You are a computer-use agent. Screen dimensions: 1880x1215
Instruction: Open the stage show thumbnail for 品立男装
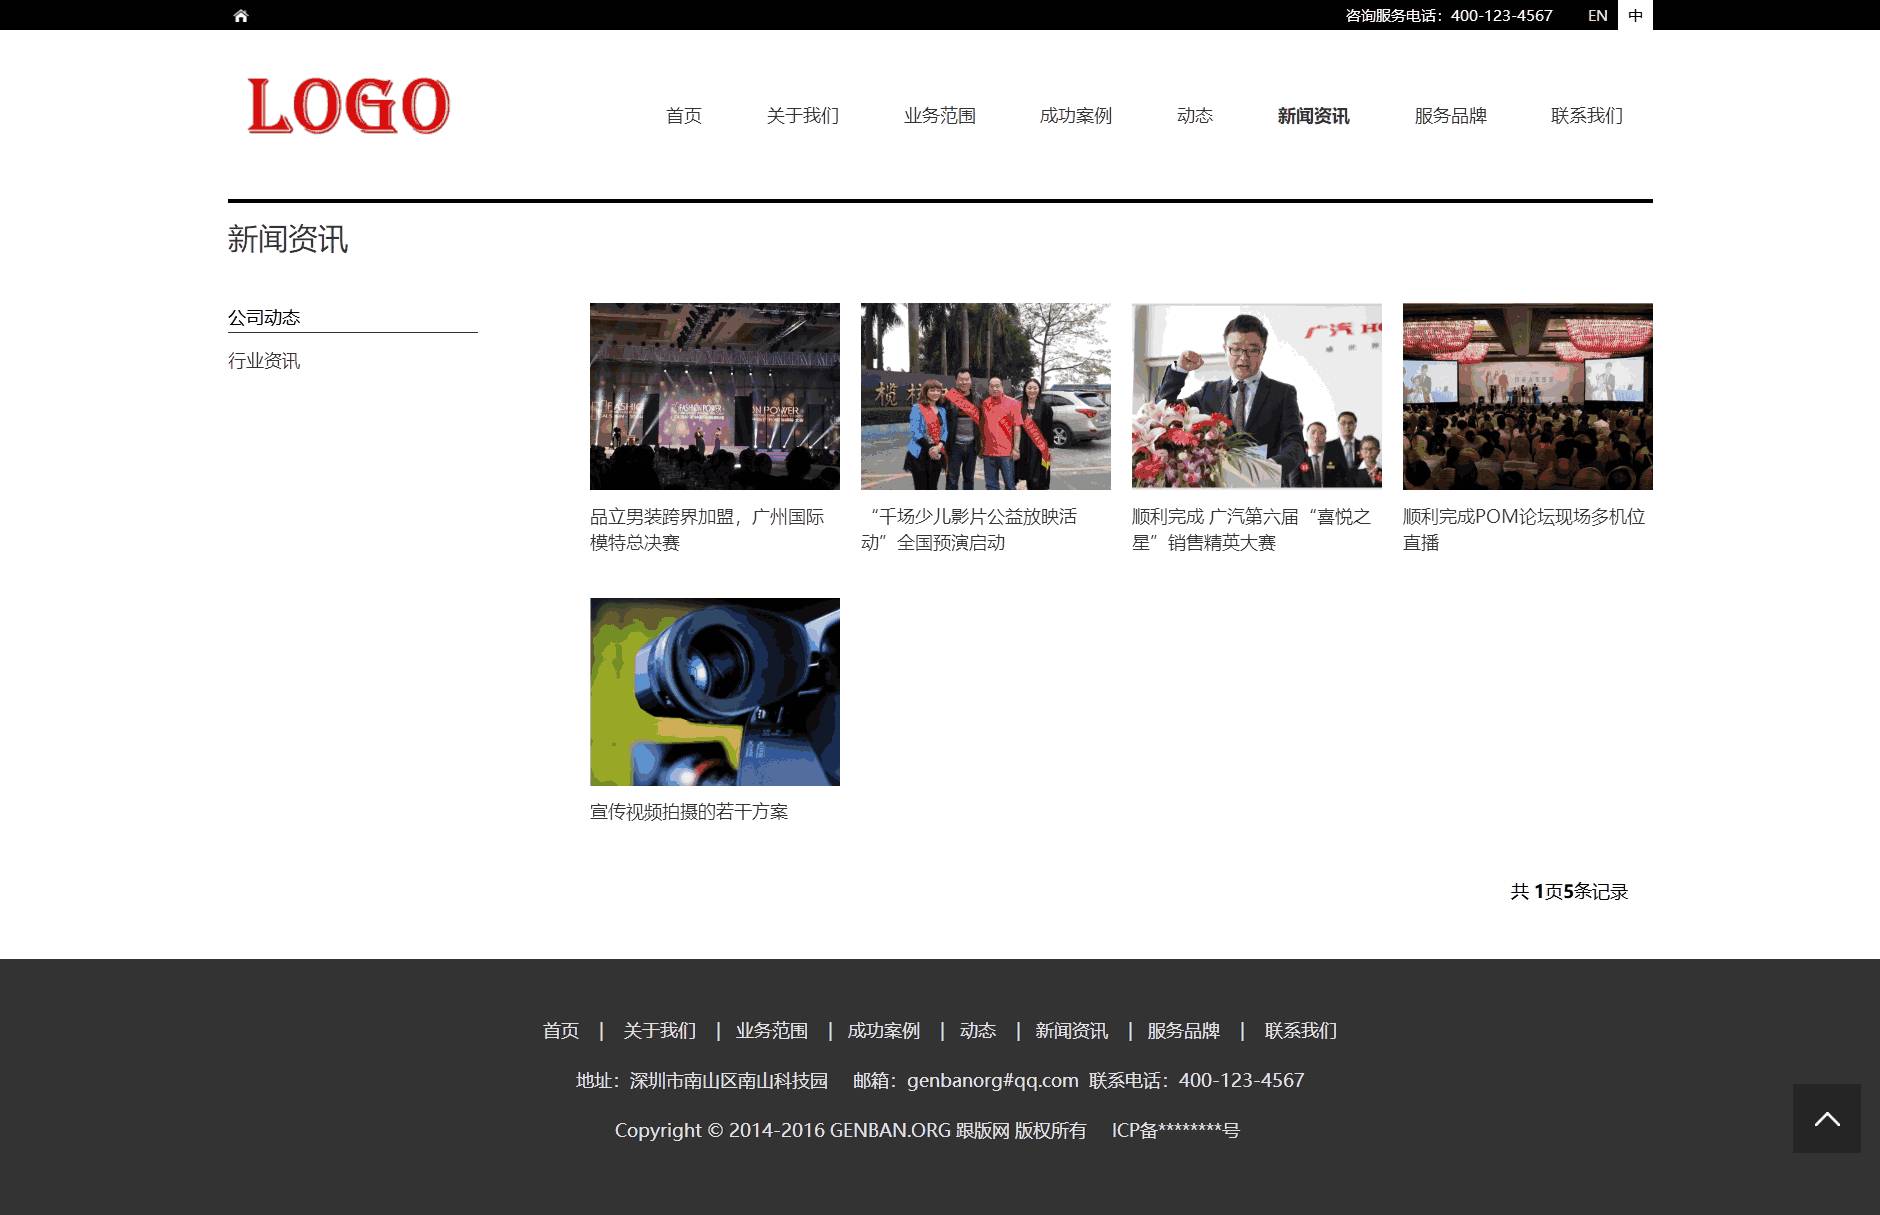coord(715,396)
